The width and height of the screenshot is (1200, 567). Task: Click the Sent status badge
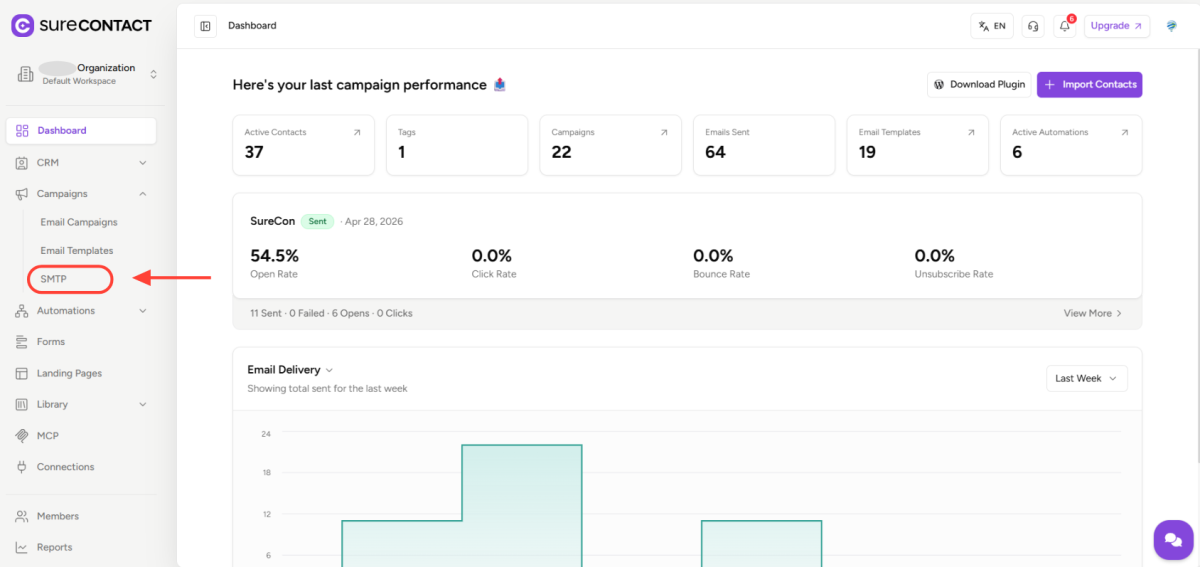[x=317, y=221]
